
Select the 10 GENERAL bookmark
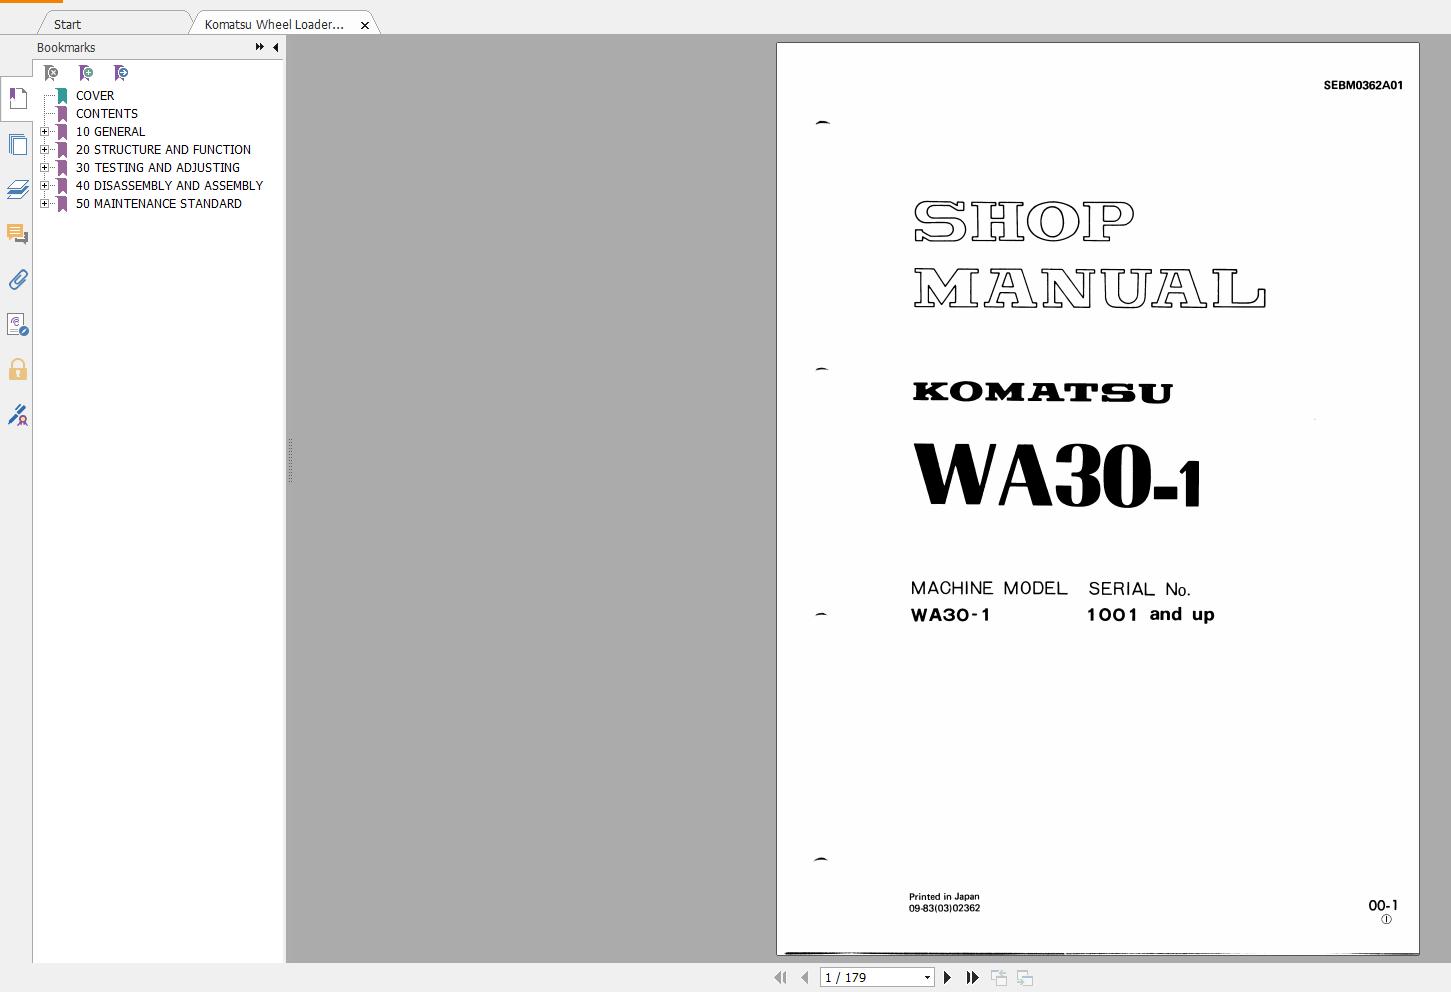coord(110,131)
